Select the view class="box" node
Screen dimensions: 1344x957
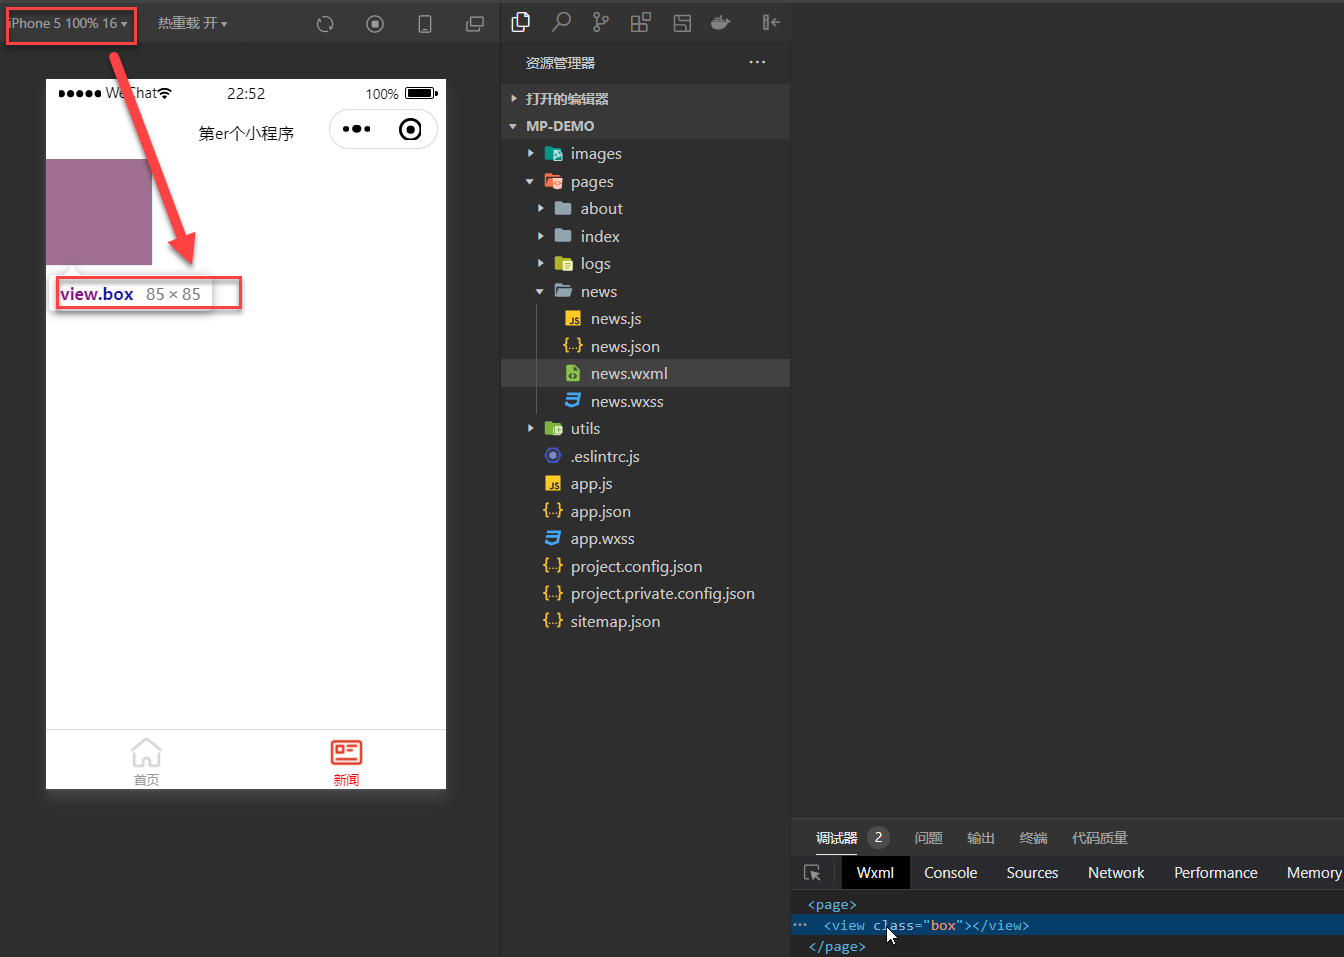coord(926,926)
